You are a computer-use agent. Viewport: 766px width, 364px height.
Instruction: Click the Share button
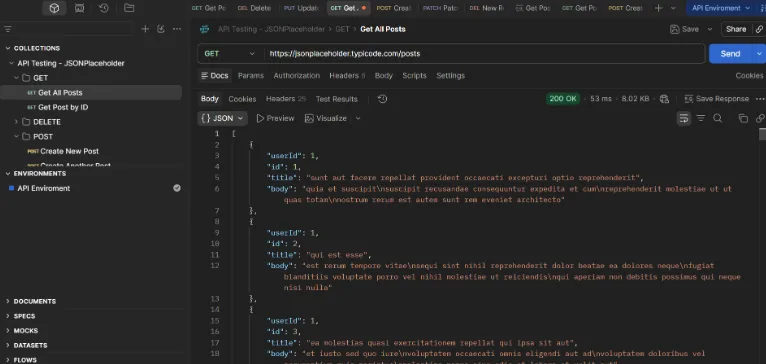(x=736, y=29)
